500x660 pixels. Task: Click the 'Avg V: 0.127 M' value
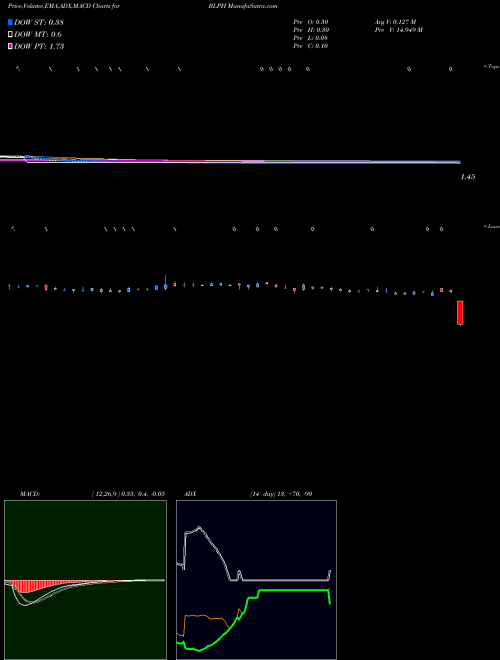pyautogui.click(x=396, y=22)
